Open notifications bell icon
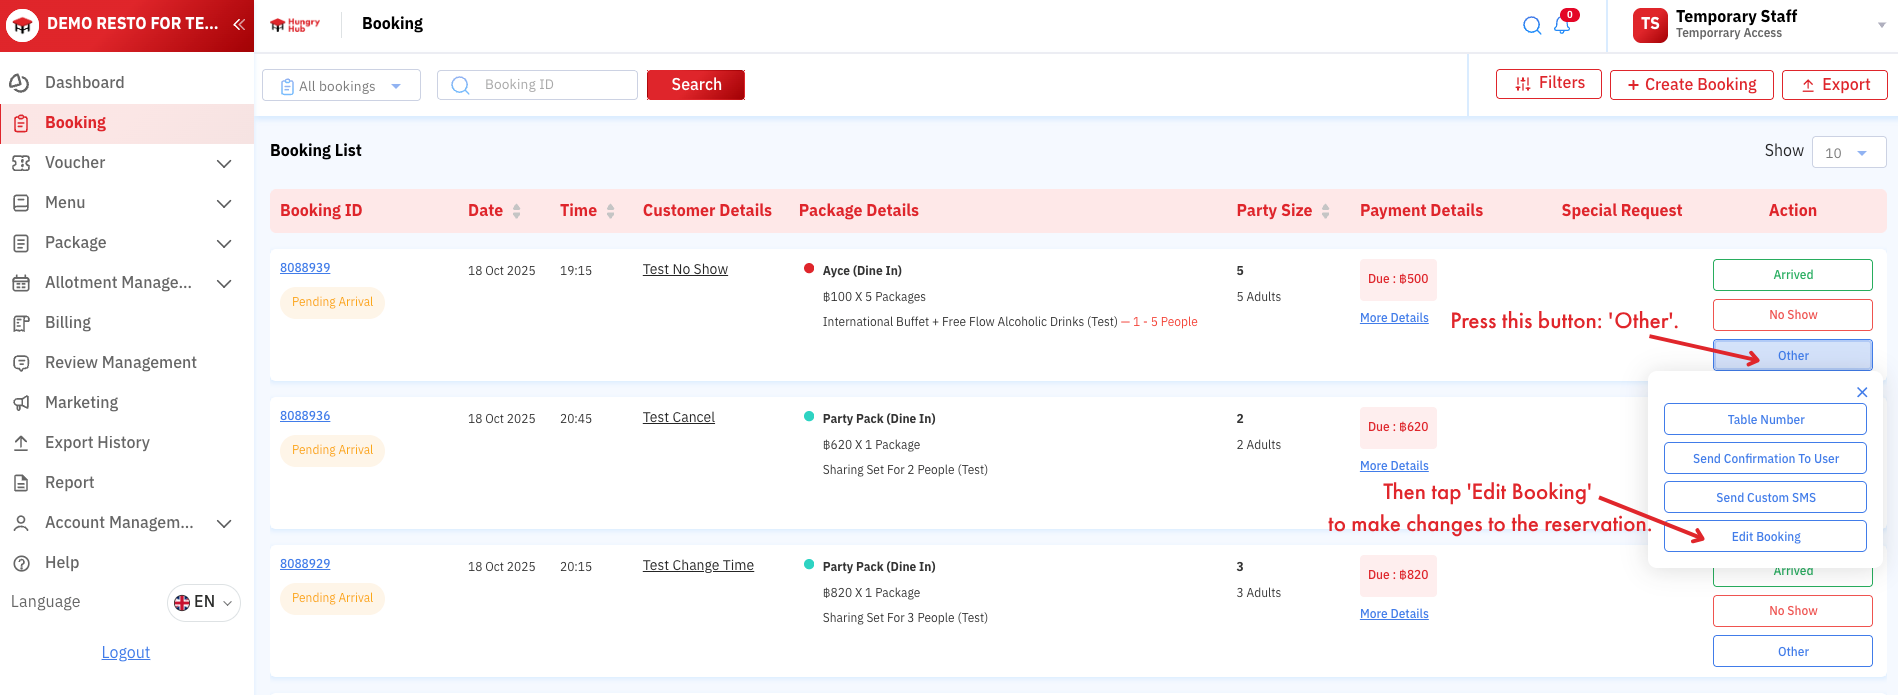Viewport: 1898px width, 695px height. coord(1562,25)
